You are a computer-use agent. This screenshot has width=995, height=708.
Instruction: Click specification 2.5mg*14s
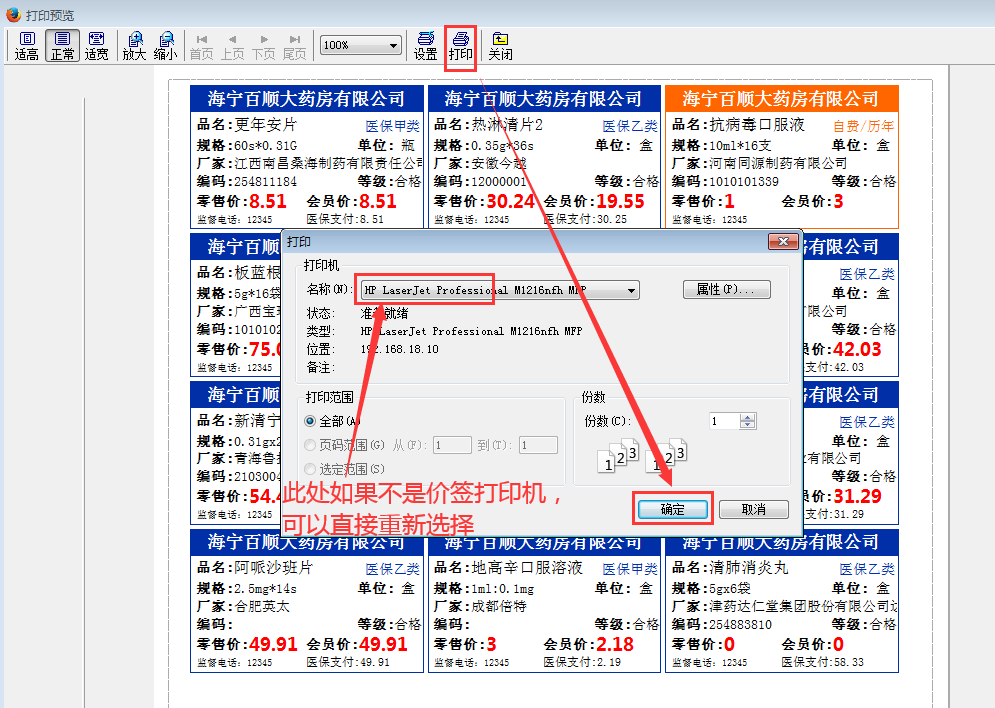pos(265,588)
